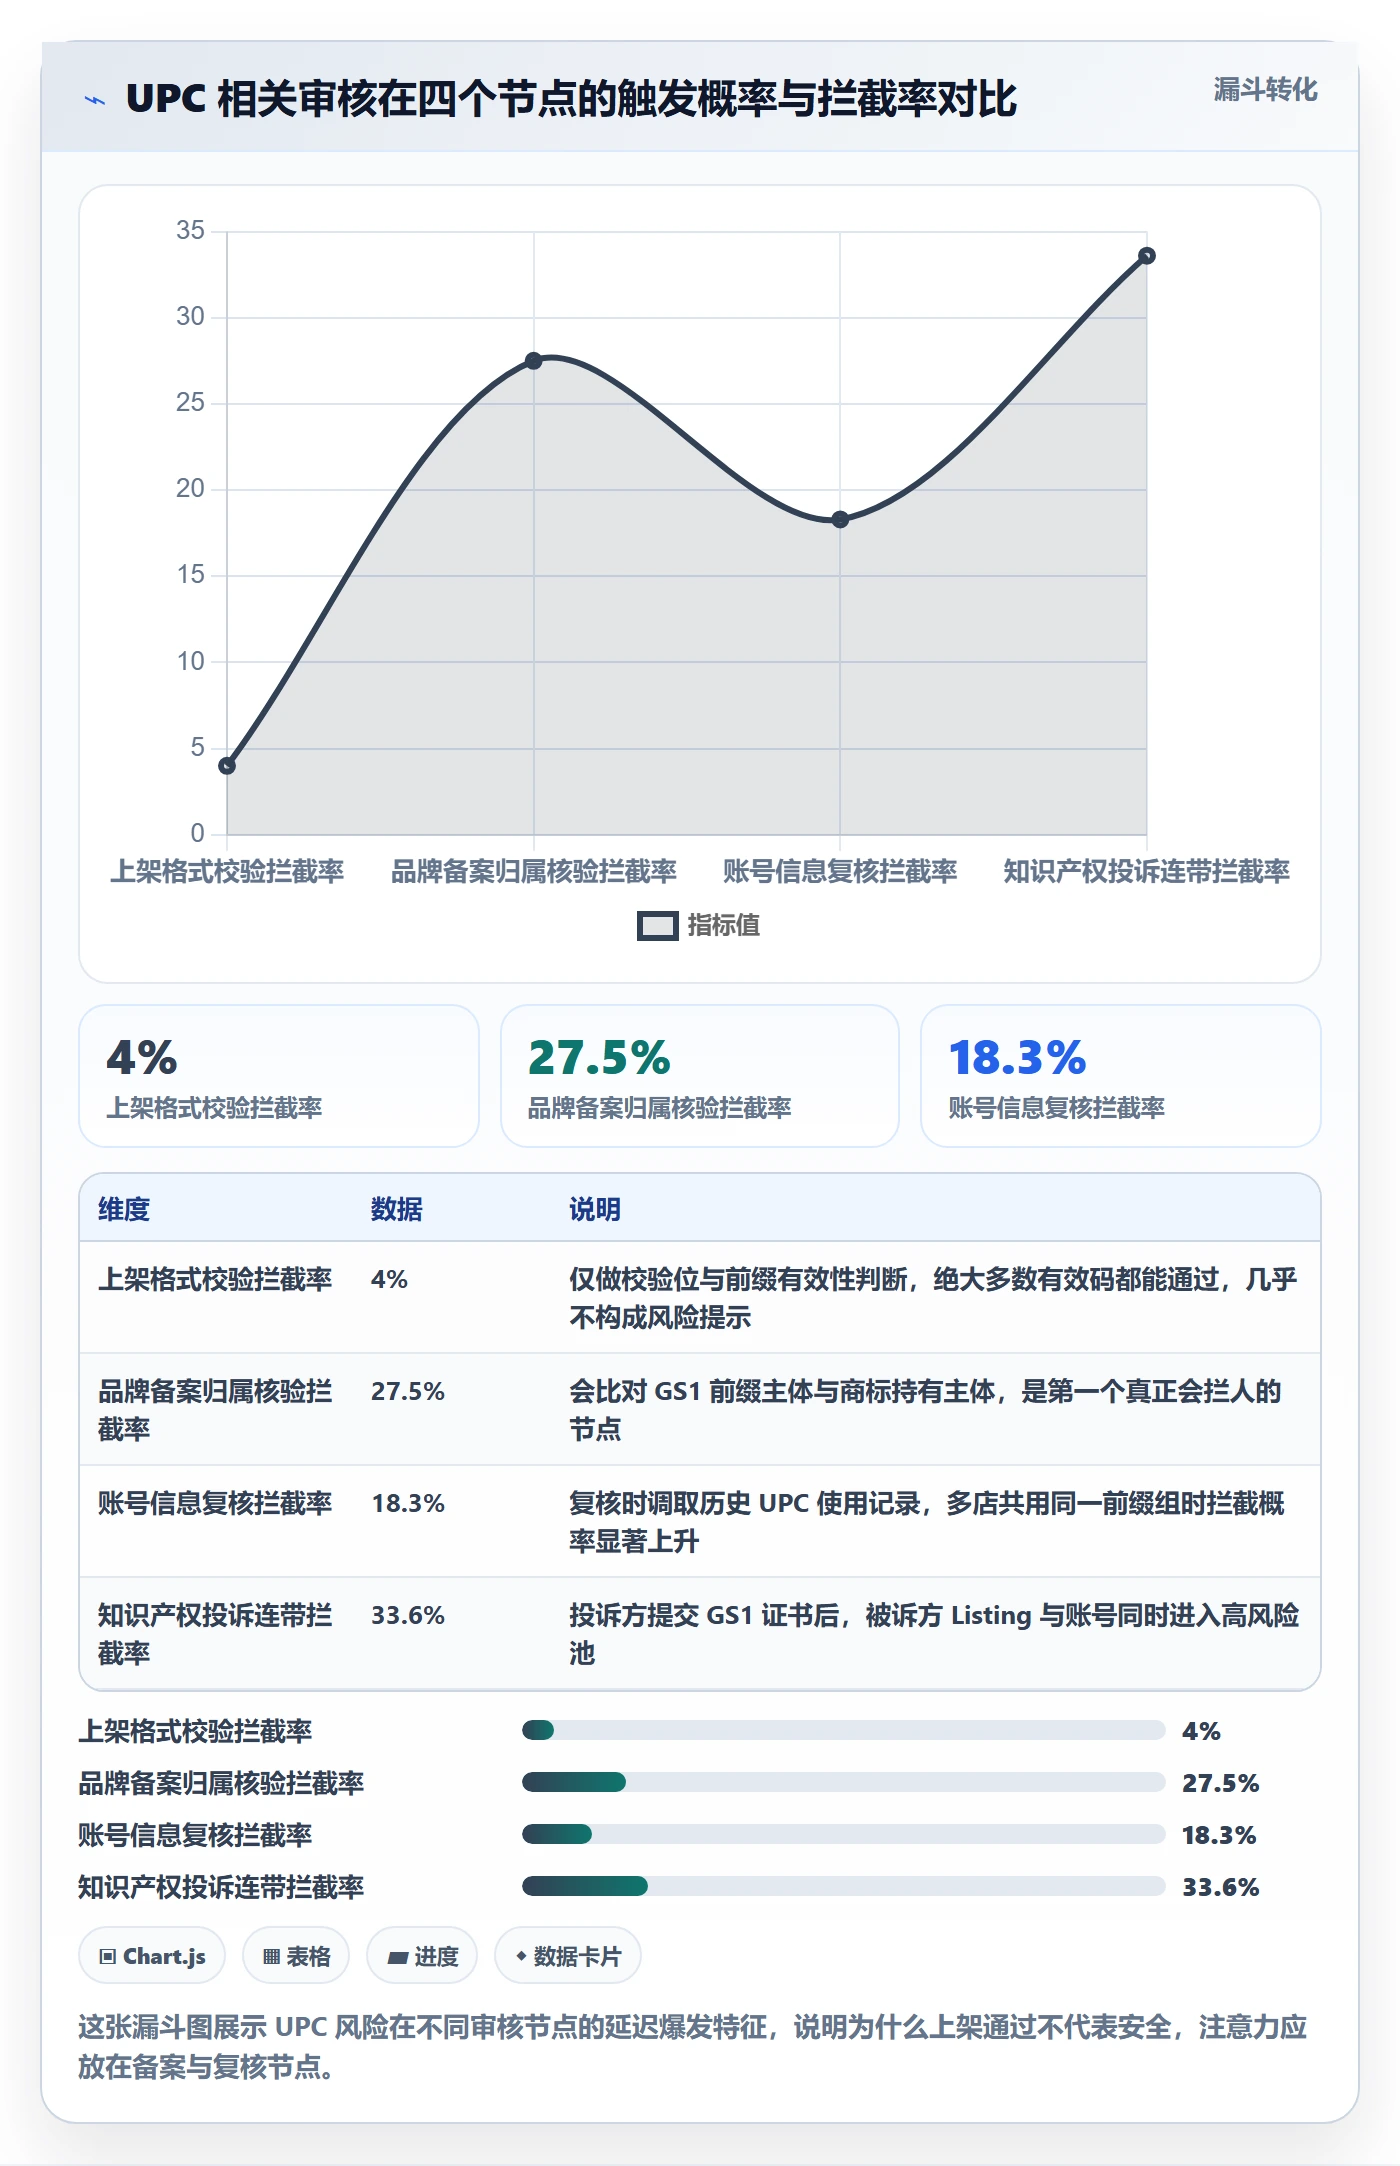Click progress label 知识产权投诉连带拦截率
Image resolution: width=1400 pixels, height=2166 pixels.
[221, 1887]
